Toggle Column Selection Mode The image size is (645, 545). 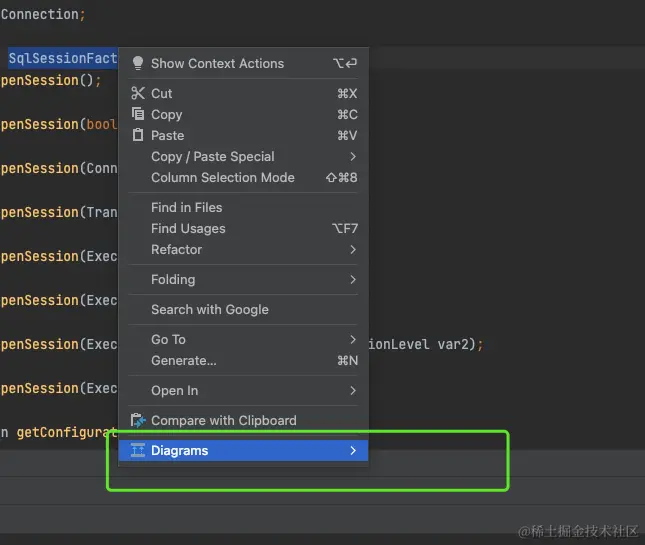(x=222, y=177)
